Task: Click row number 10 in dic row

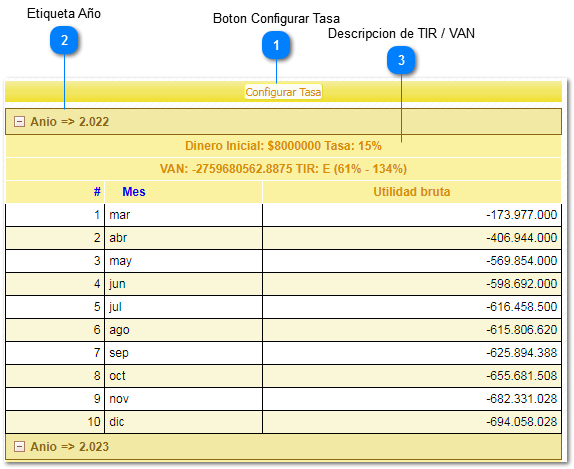Action: coord(94,422)
